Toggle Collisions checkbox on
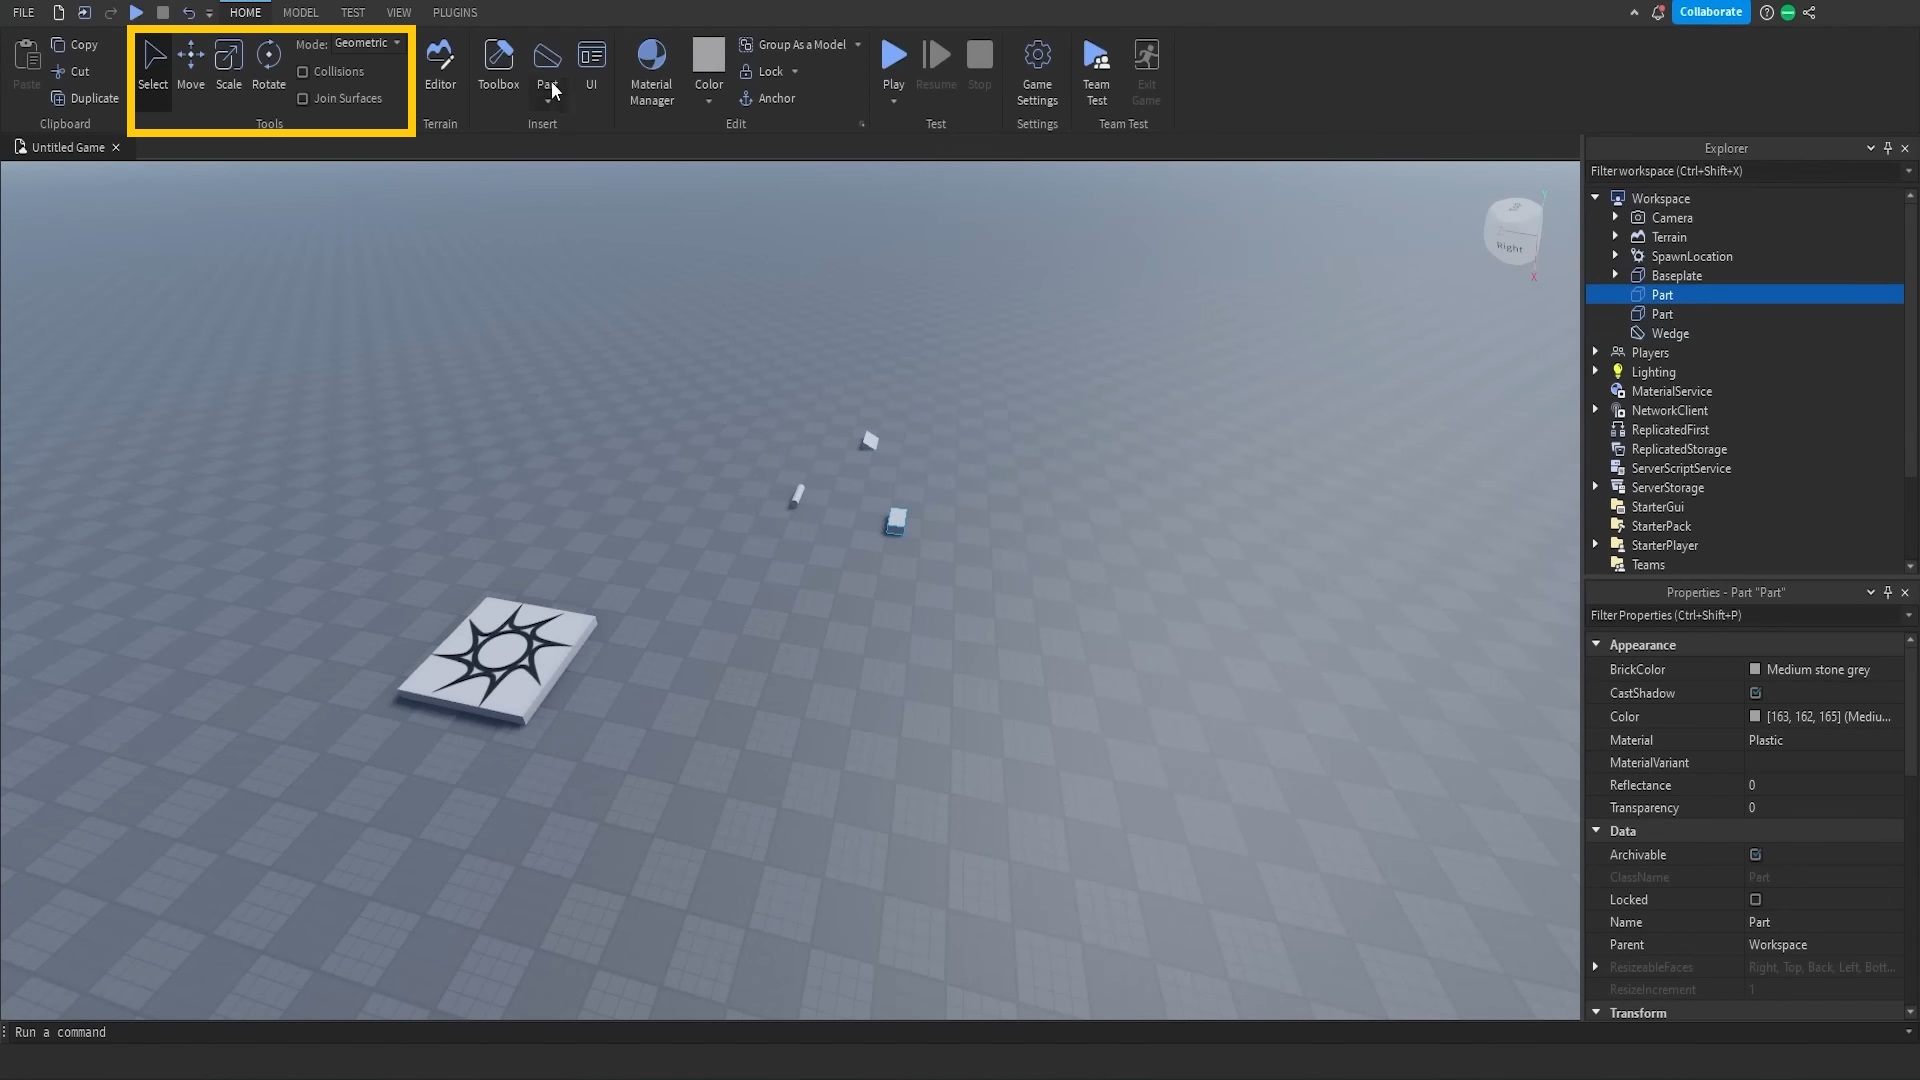The height and width of the screenshot is (1080, 1920). coord(302,70)
